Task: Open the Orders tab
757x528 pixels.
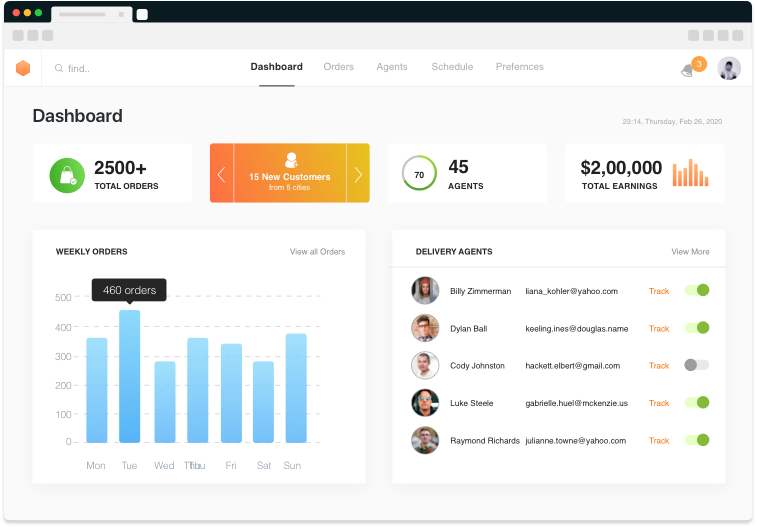Action: click(x=338, y=67)
